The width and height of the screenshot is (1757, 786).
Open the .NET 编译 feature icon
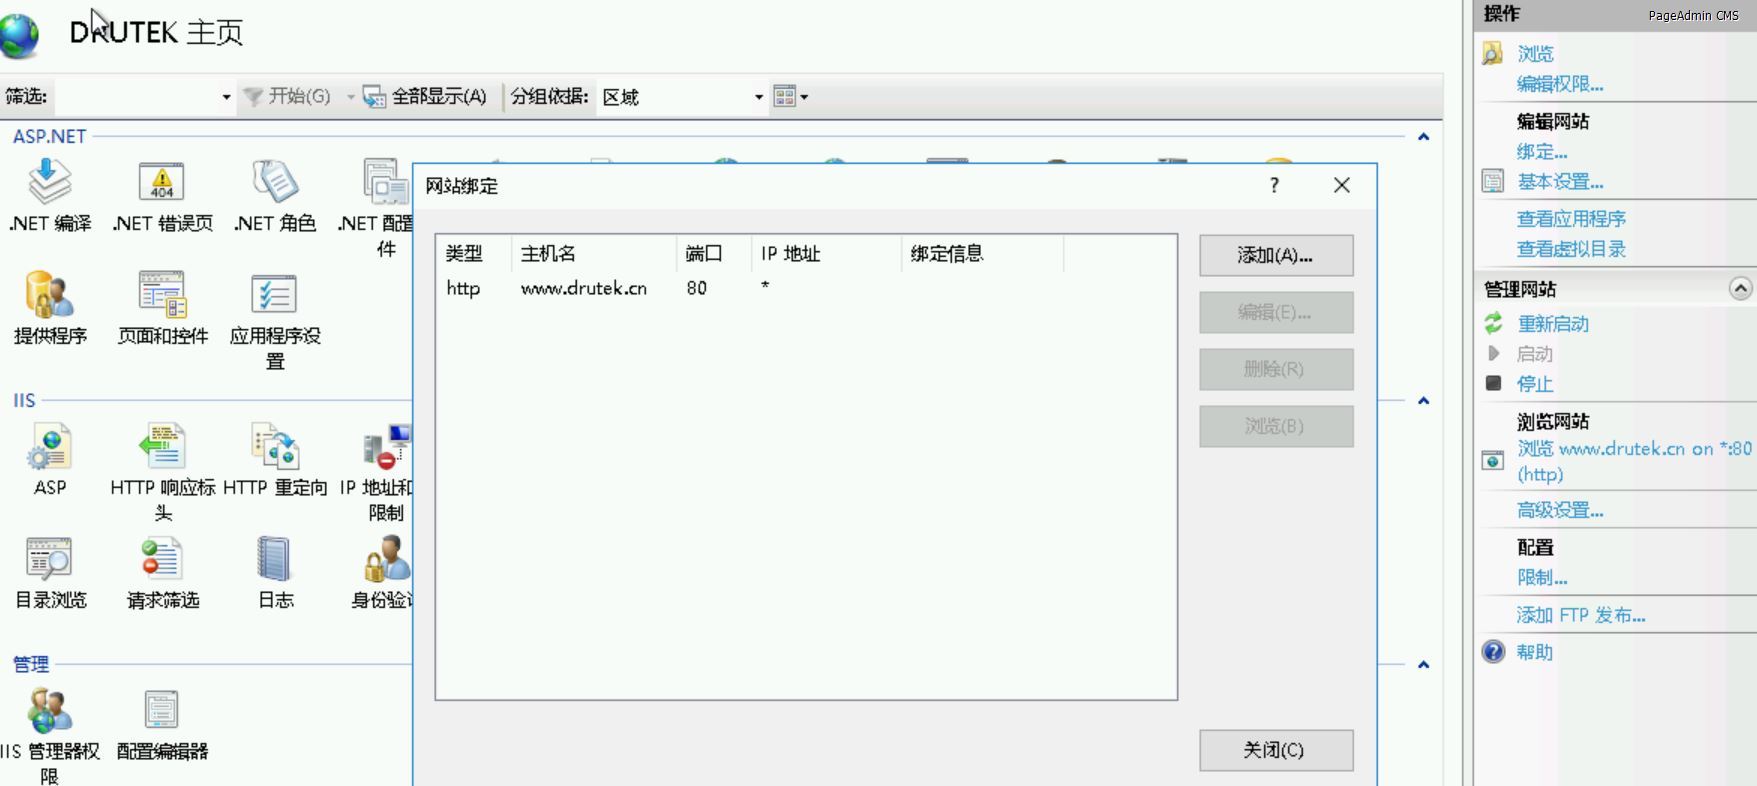(50, 181)
